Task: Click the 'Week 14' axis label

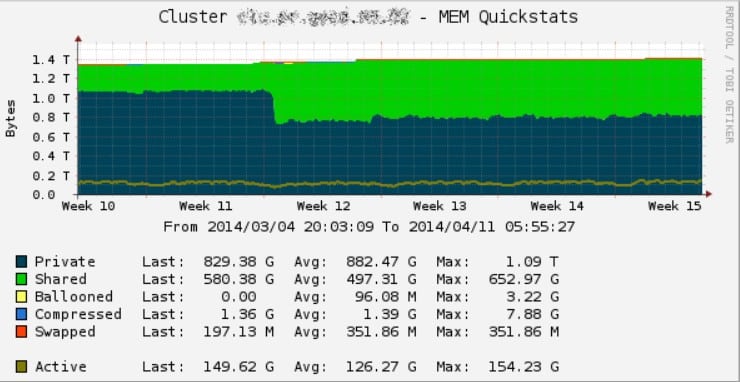Action: [x=557, y=206]
